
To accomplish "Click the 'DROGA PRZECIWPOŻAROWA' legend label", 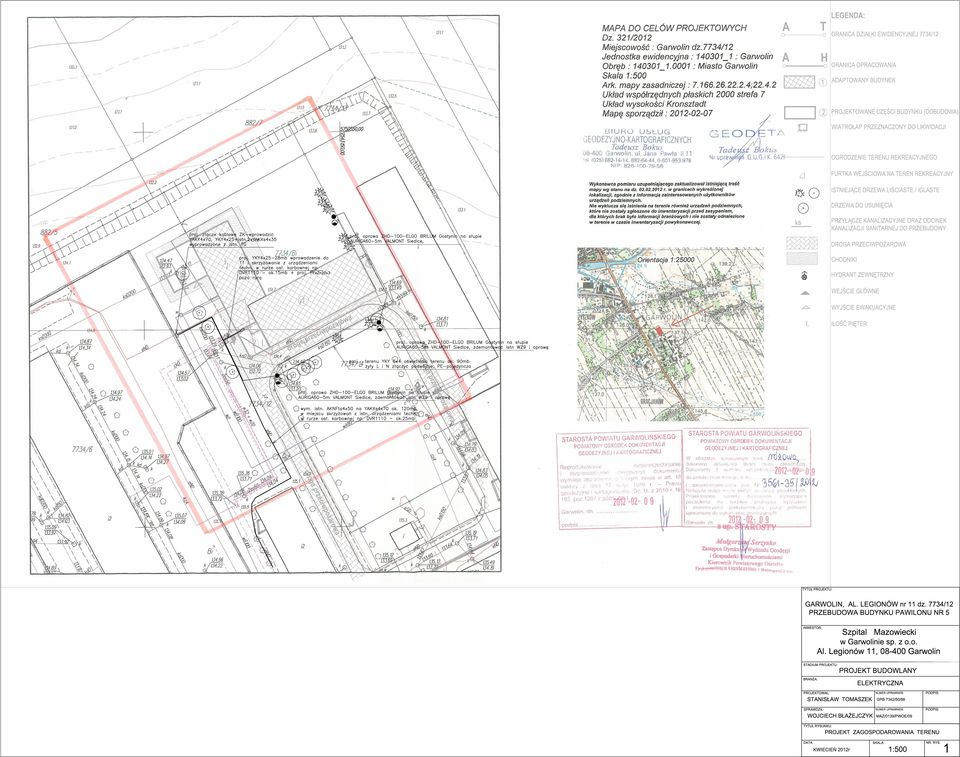I will click(x=869, y=244).
